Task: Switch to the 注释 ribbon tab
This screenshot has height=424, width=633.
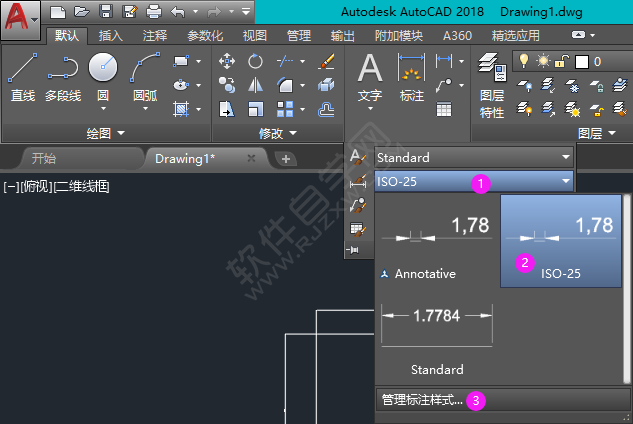Action: 155,36
